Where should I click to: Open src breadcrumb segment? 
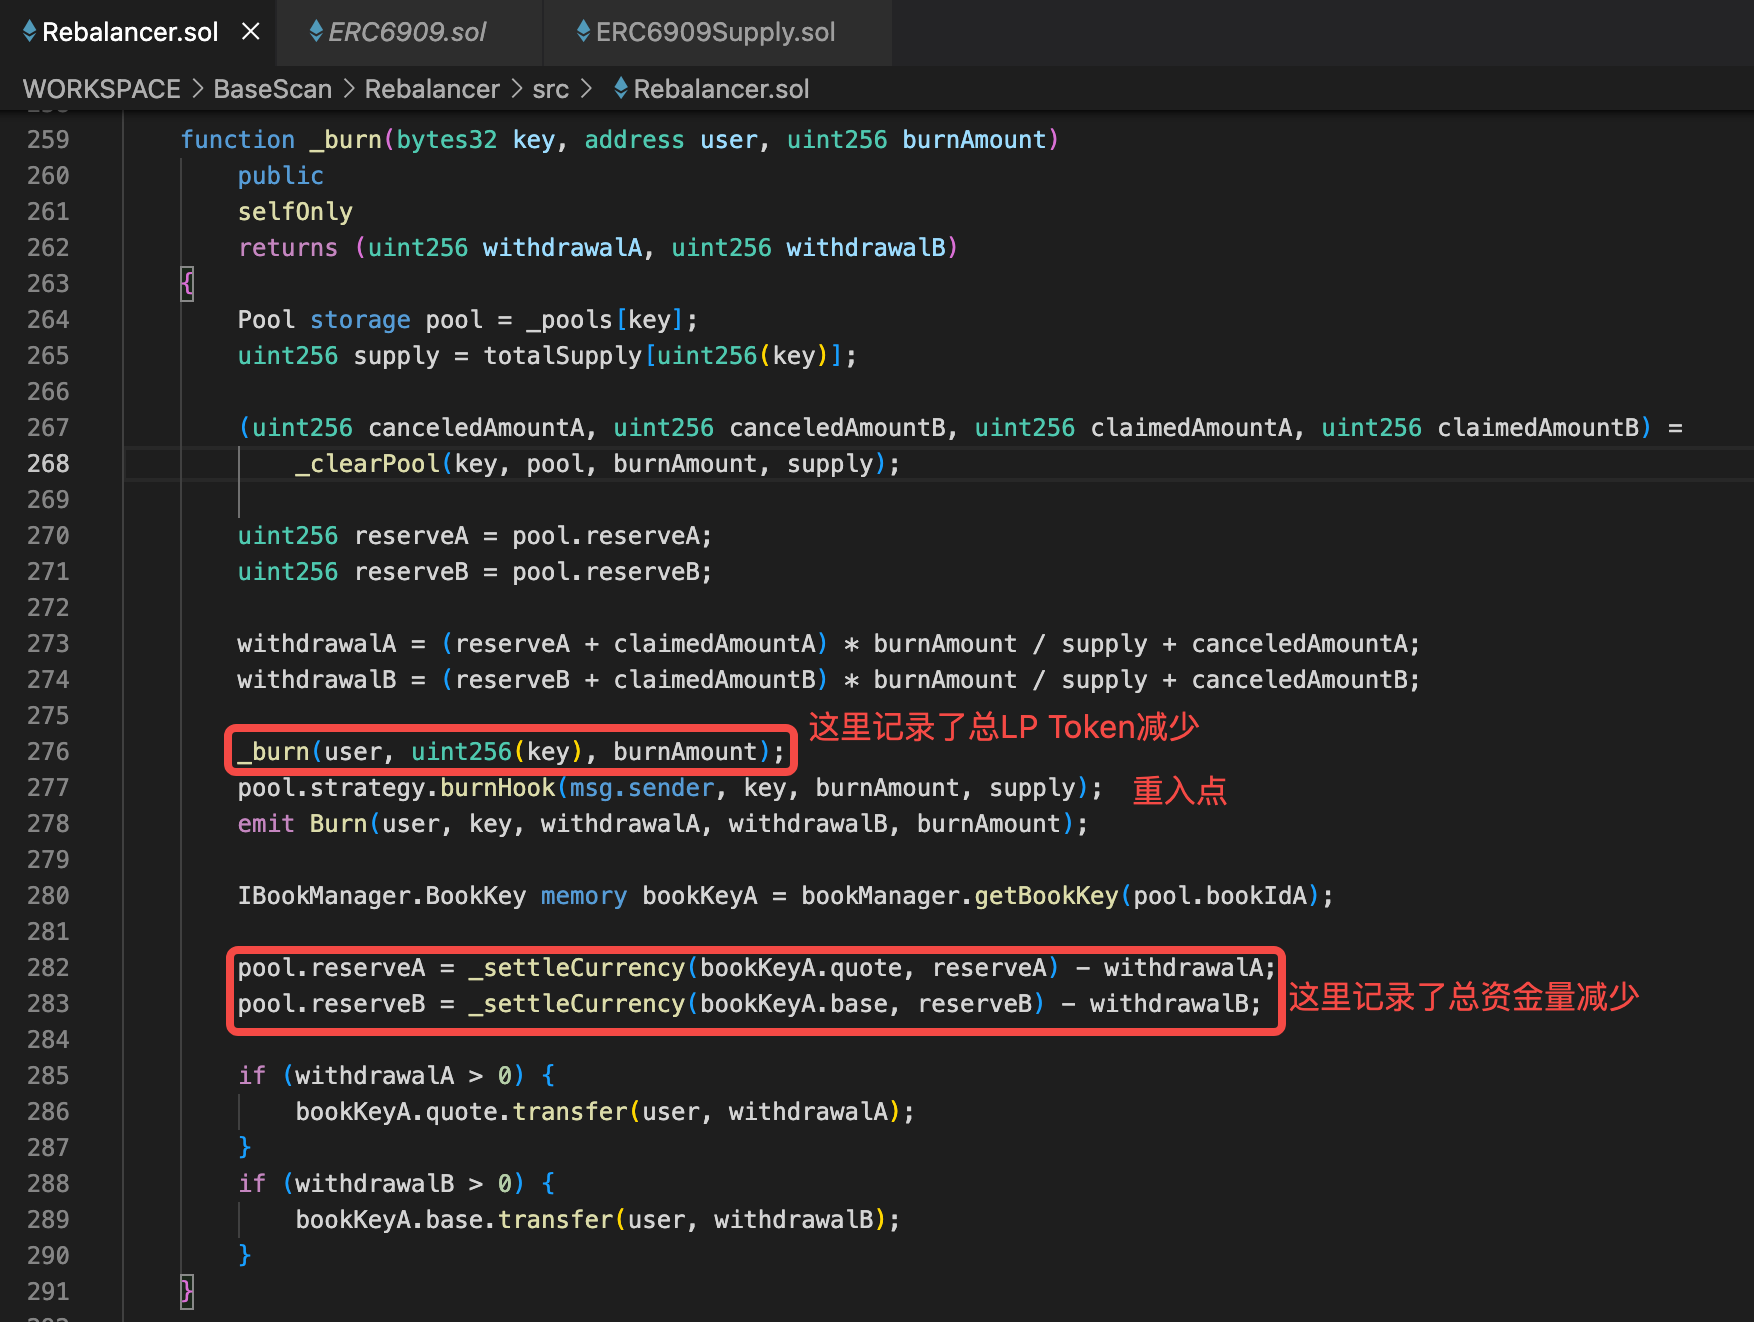550,89
